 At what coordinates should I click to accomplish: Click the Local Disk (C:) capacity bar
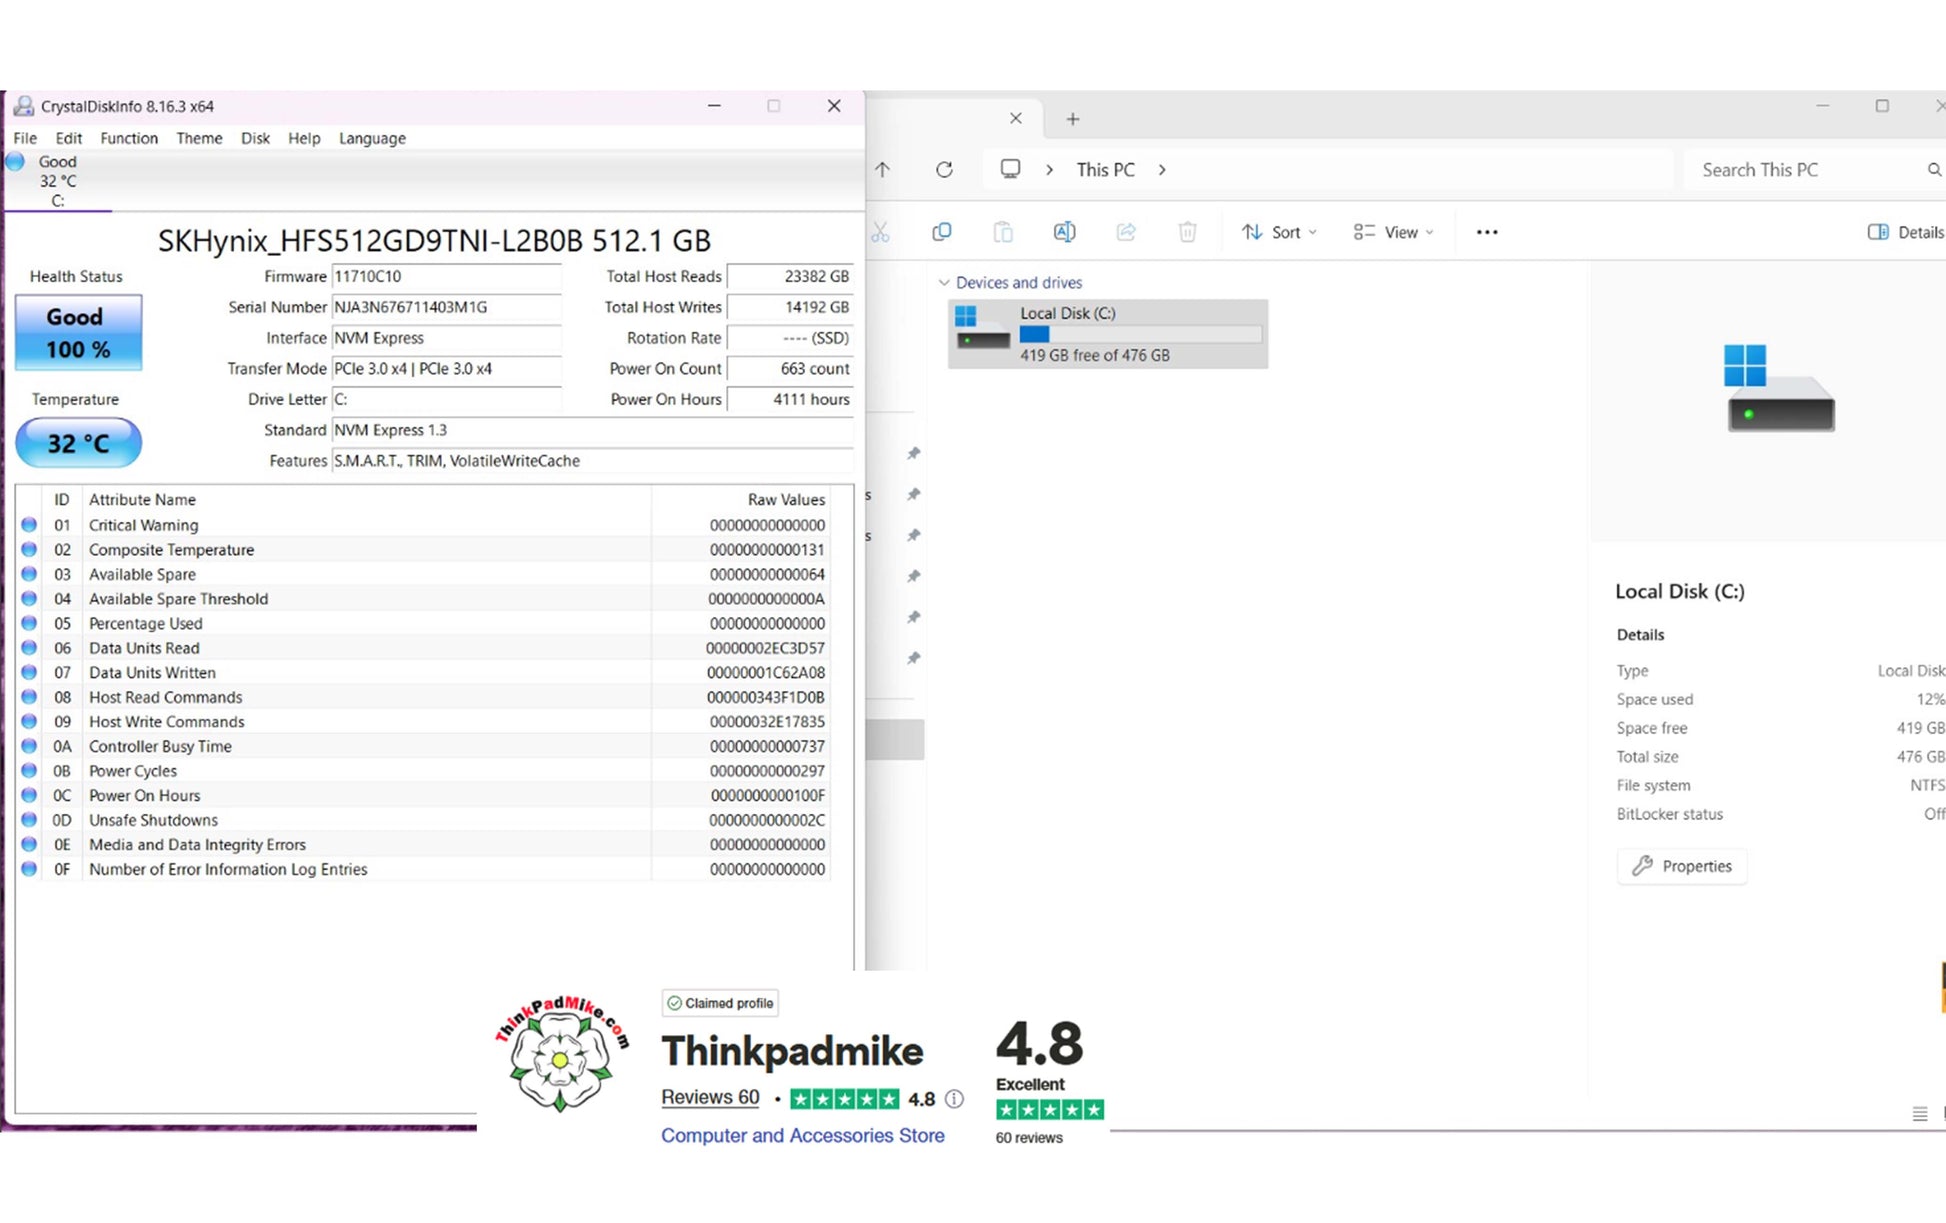[x=1140, y=334]
